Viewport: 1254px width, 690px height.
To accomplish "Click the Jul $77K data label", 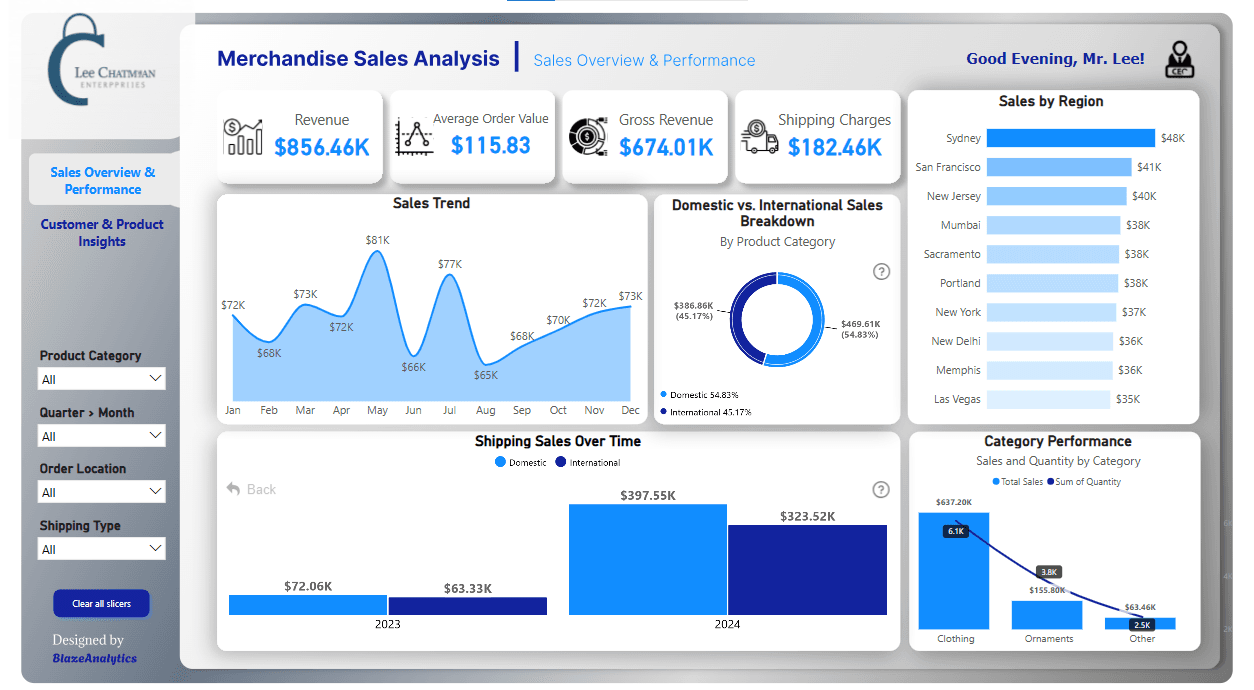I will click(x=450, y=264).
